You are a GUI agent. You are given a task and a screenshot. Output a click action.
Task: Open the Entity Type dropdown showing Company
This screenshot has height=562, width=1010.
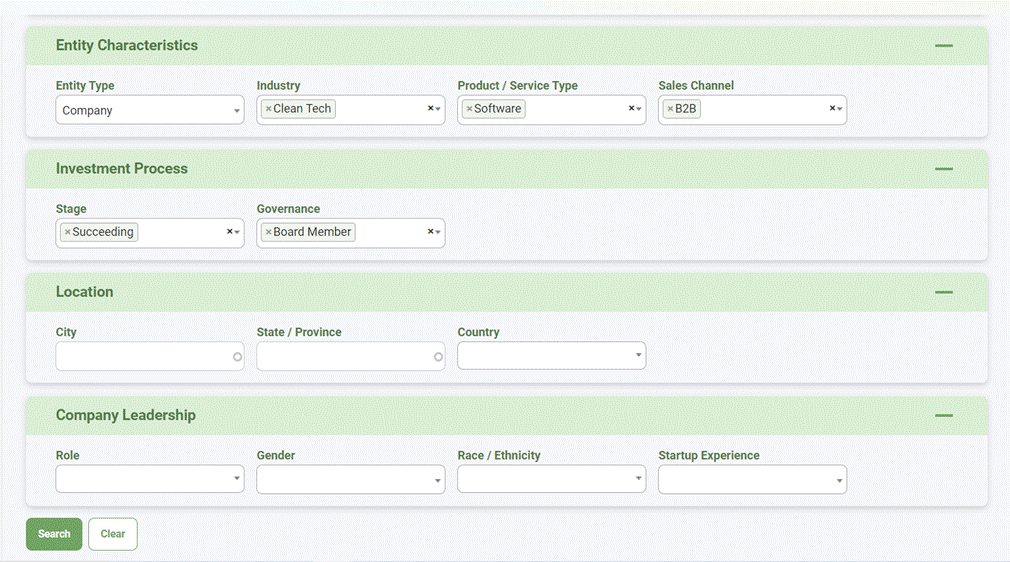(149, 110)
